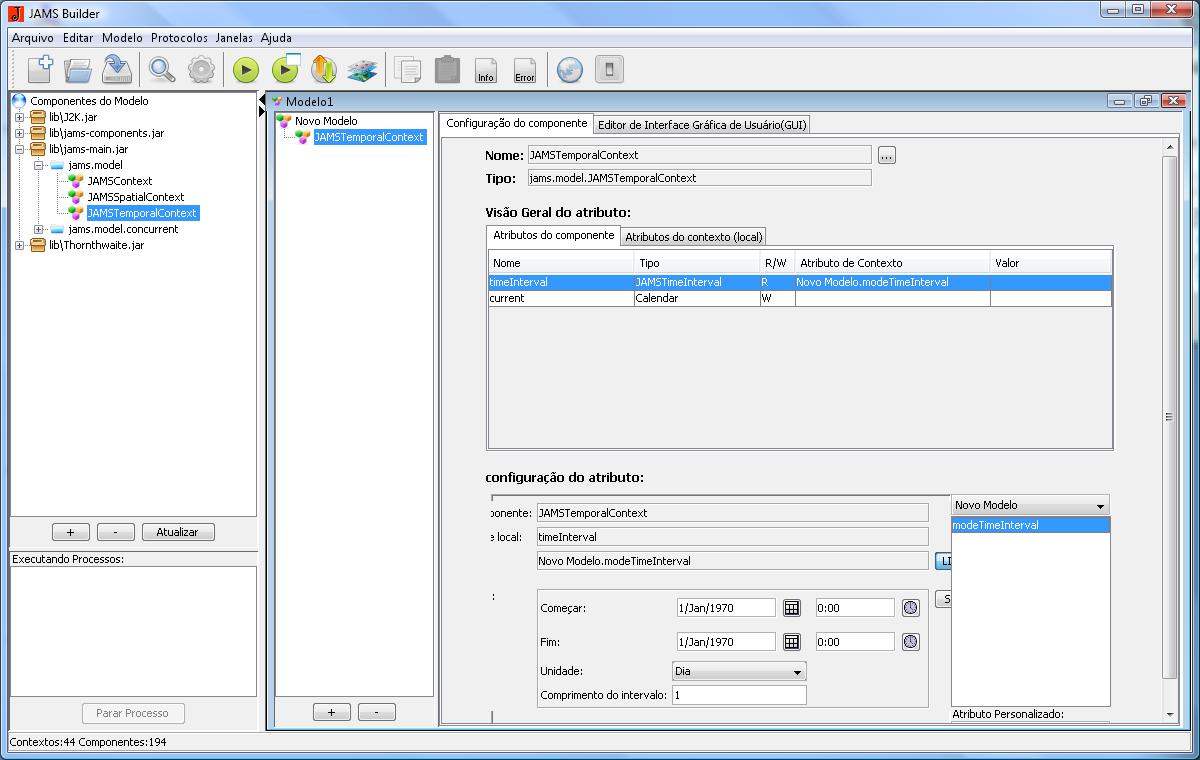The image size is (1200, 760).
Task: Click the ellipsis button next to Nome
Action: 887,155
